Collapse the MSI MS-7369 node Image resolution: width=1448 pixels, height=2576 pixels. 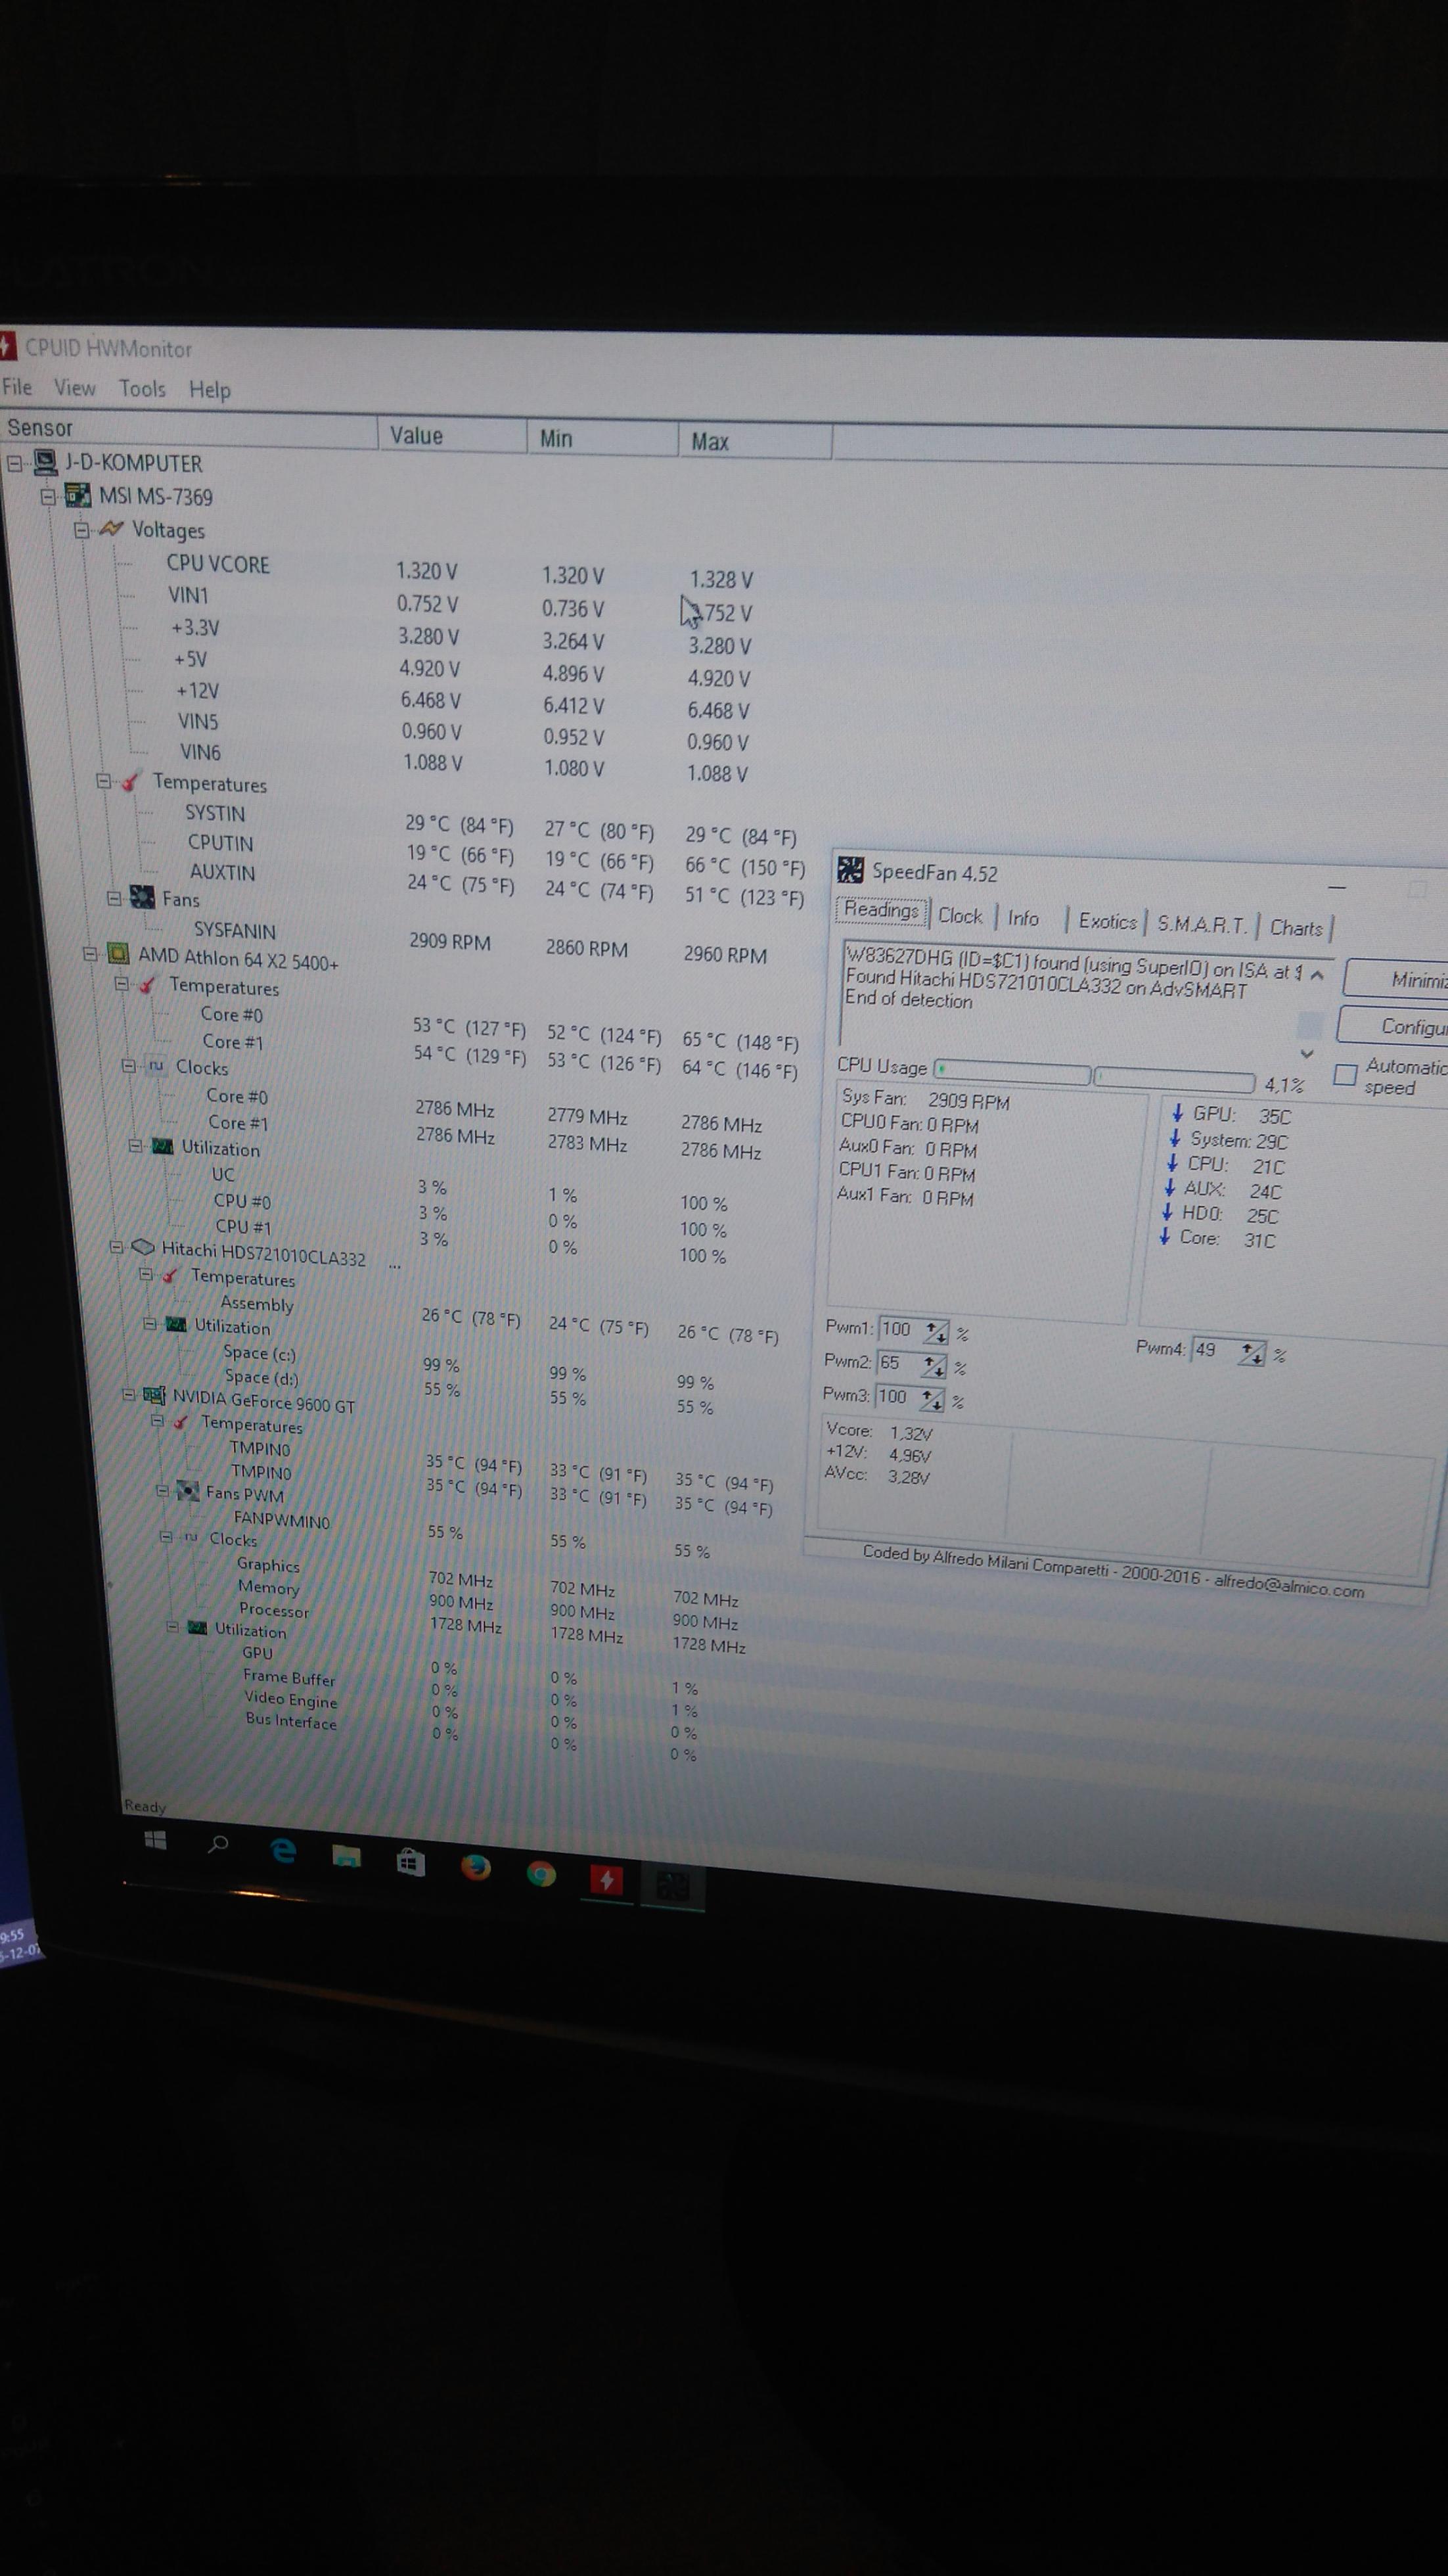coord(48,496)
